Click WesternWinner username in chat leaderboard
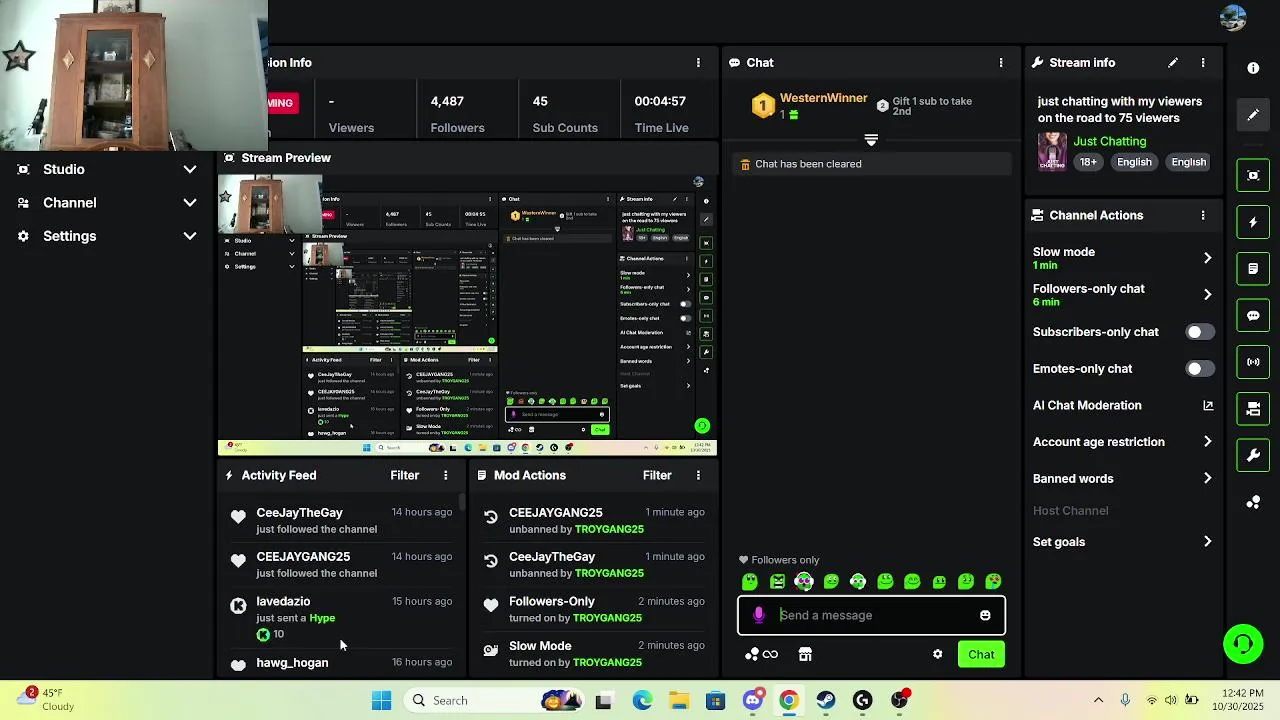 click(823, 98)
